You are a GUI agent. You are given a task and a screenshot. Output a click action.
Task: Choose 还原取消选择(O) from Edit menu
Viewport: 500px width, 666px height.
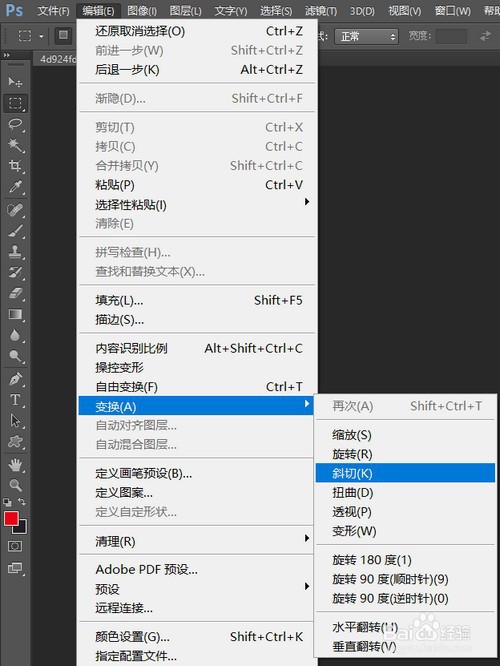(198, 31)
